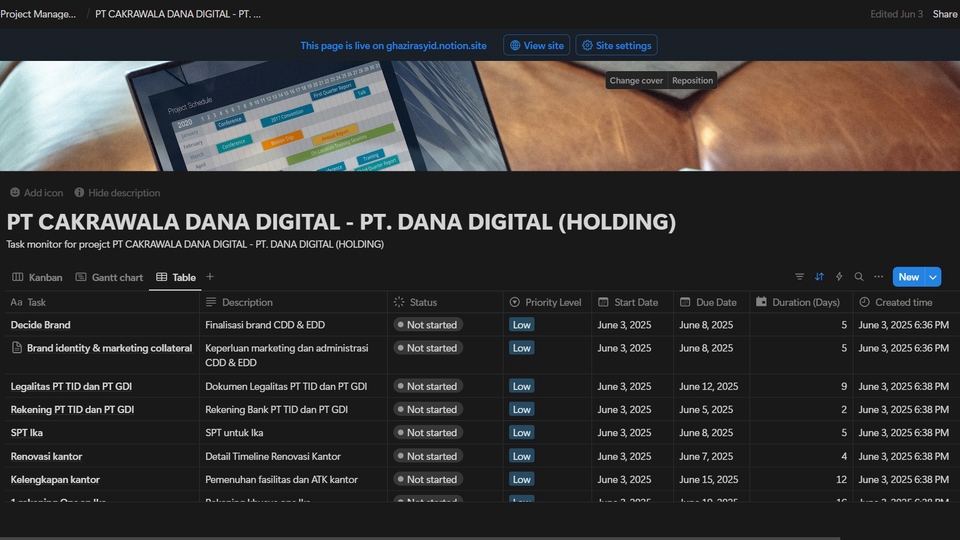Click the laptop cover image
The image size is (960, 540).
pos(480,116)
